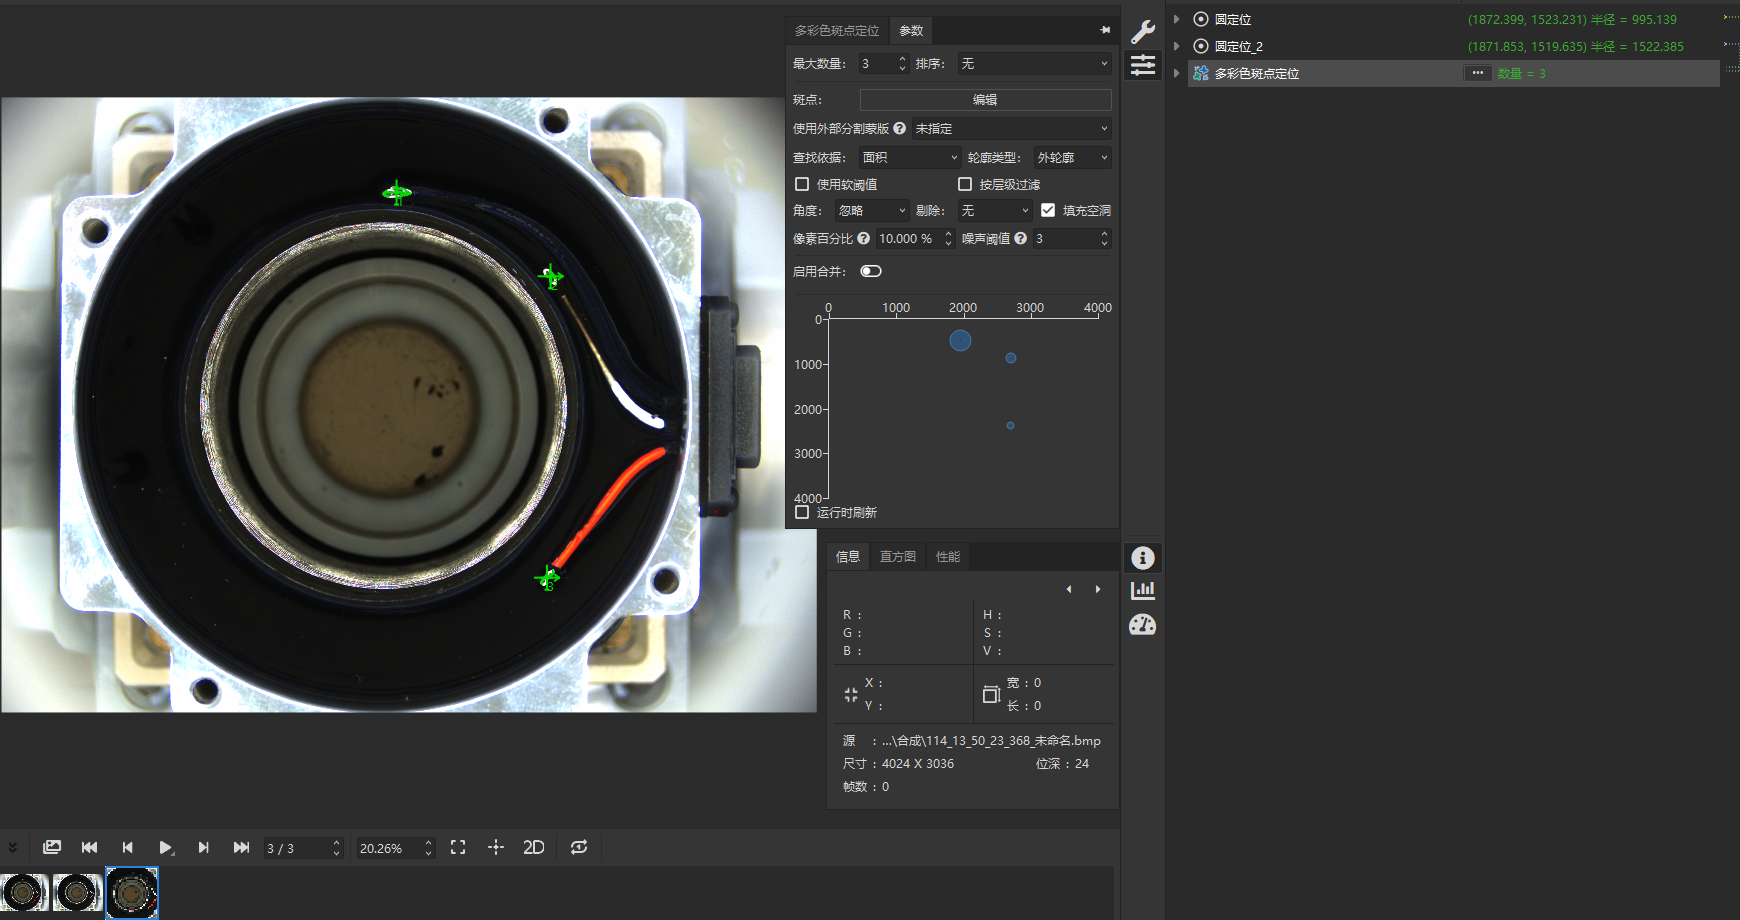The height and width of the screenshot is (920, 1740).
Task: Enable the 使用软阈值 checkbox
Action: tap(802, 184)
